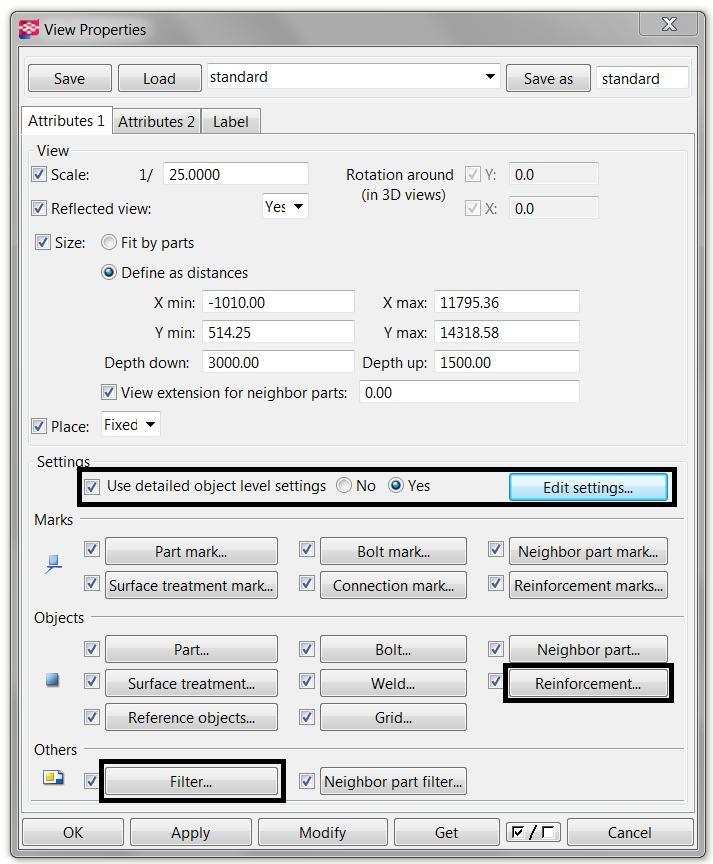
Task: Click the Modify button
Action: pyautogui.click(x=322, y=832)
